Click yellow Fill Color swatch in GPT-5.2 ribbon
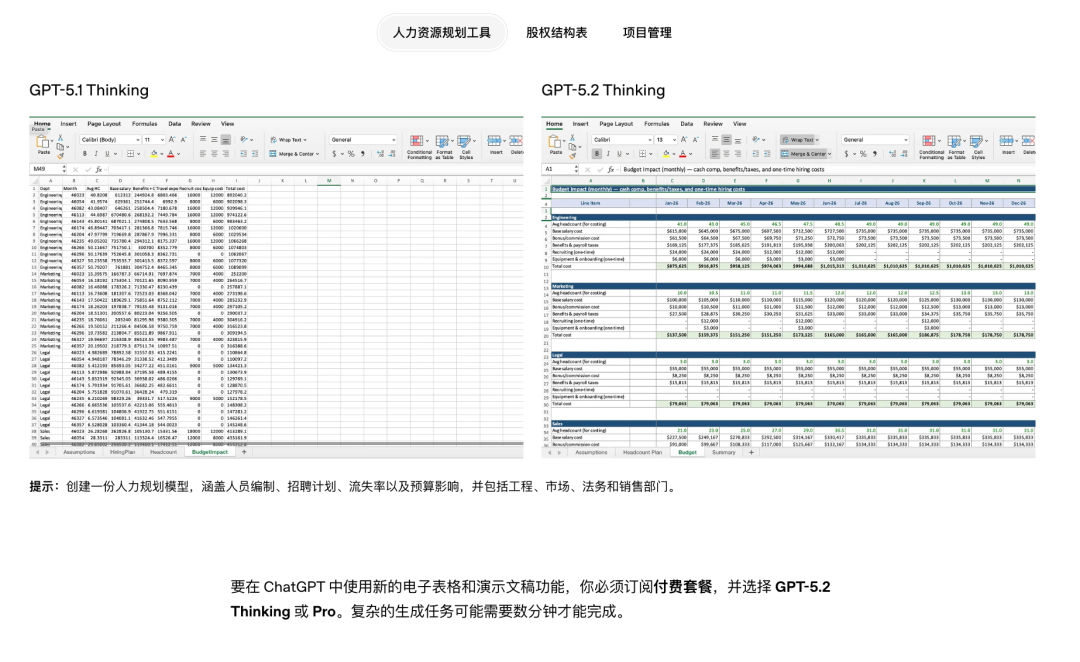Screen dimensions: 1080x662 [666, 154]
